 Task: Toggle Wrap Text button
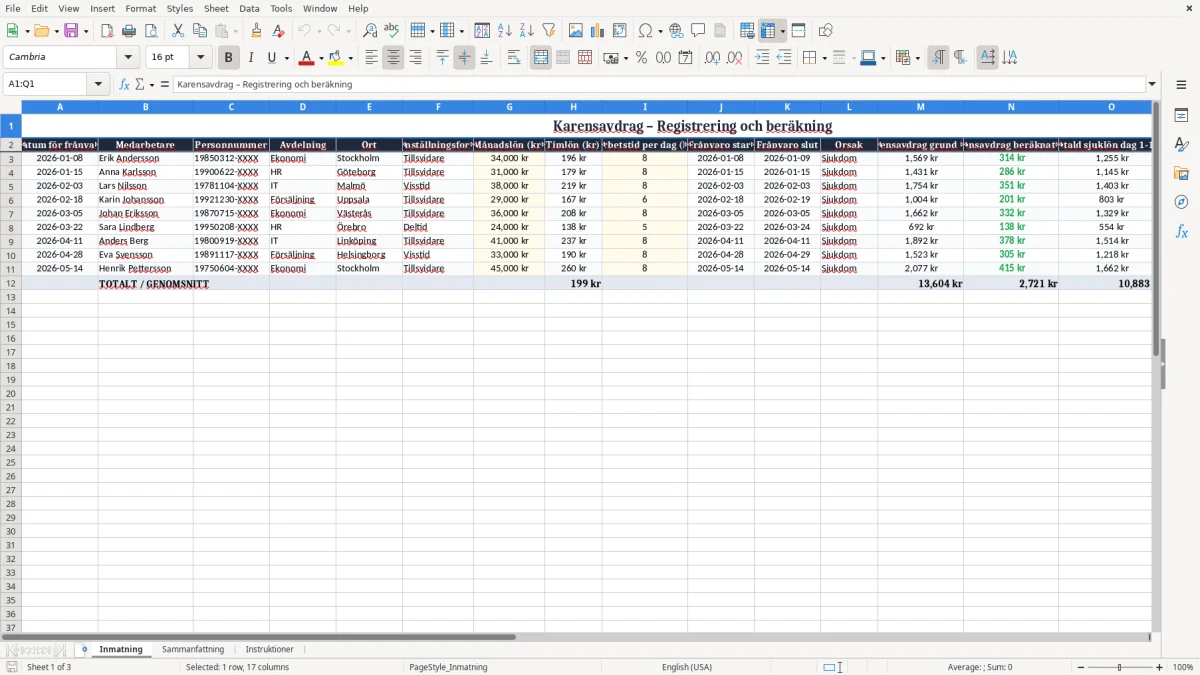(514, 58)
